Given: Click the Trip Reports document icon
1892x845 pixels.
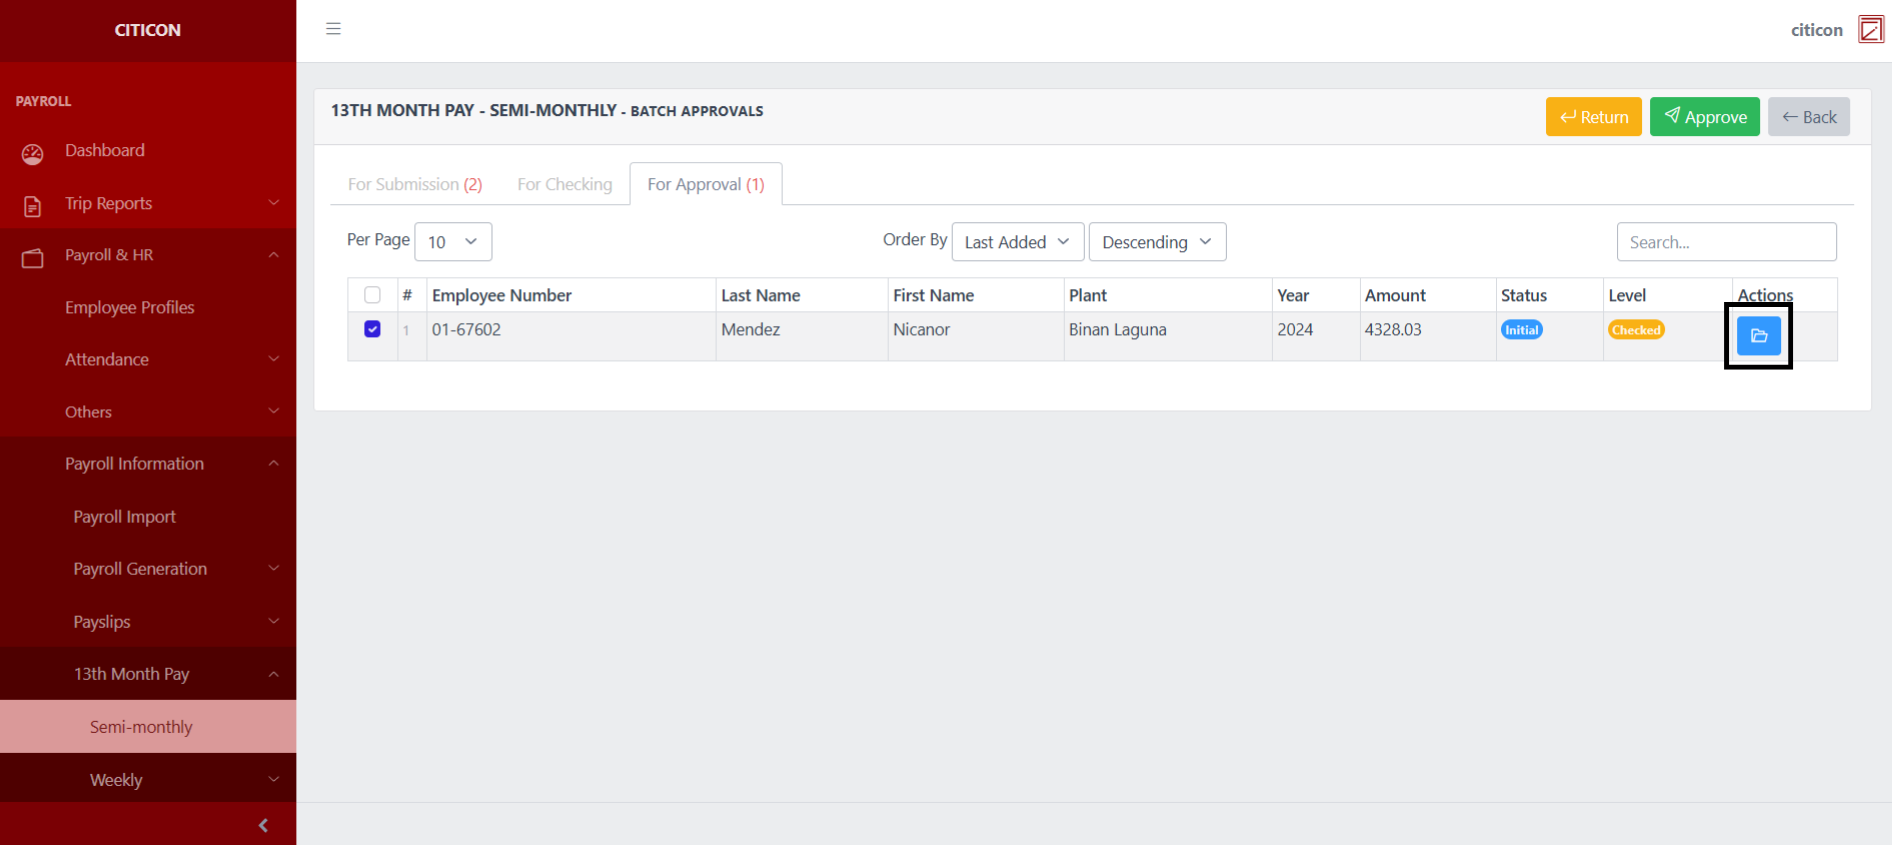Looking at the screenshot, I should (x=33, y=206).
